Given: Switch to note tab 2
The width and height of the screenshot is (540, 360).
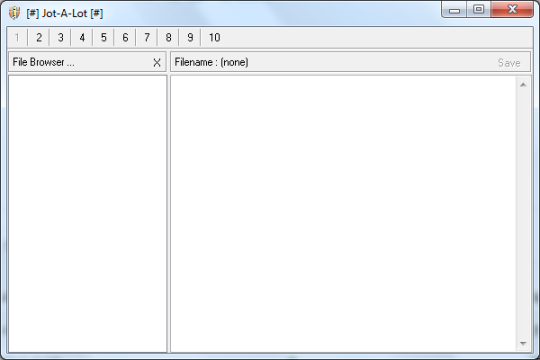Looking at the screenshot, I should coord(39,38).
